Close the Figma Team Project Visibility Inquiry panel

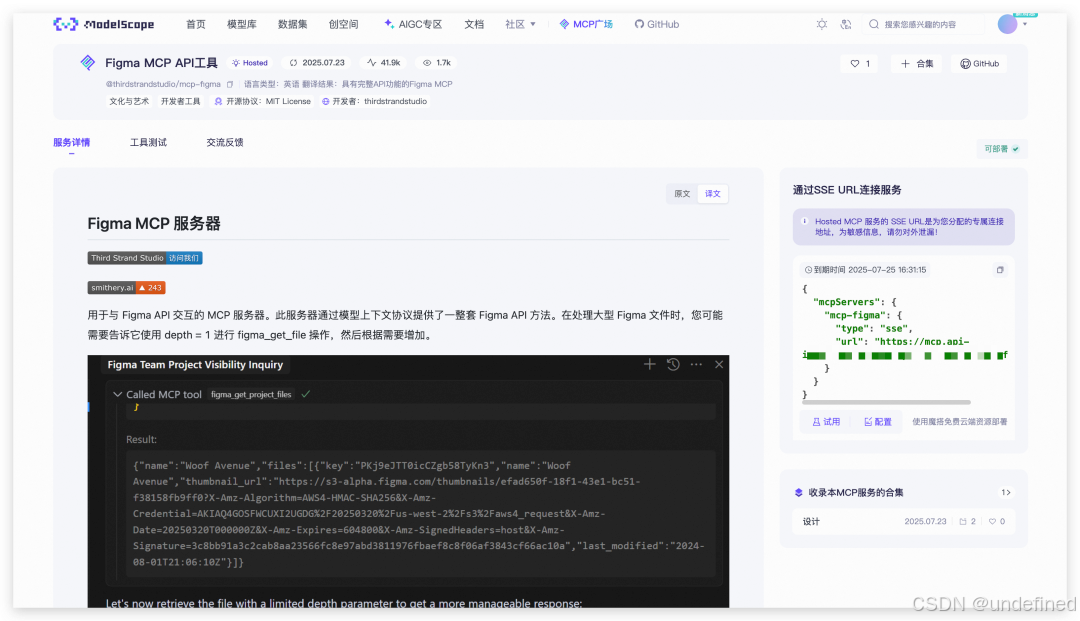(719, 364)
